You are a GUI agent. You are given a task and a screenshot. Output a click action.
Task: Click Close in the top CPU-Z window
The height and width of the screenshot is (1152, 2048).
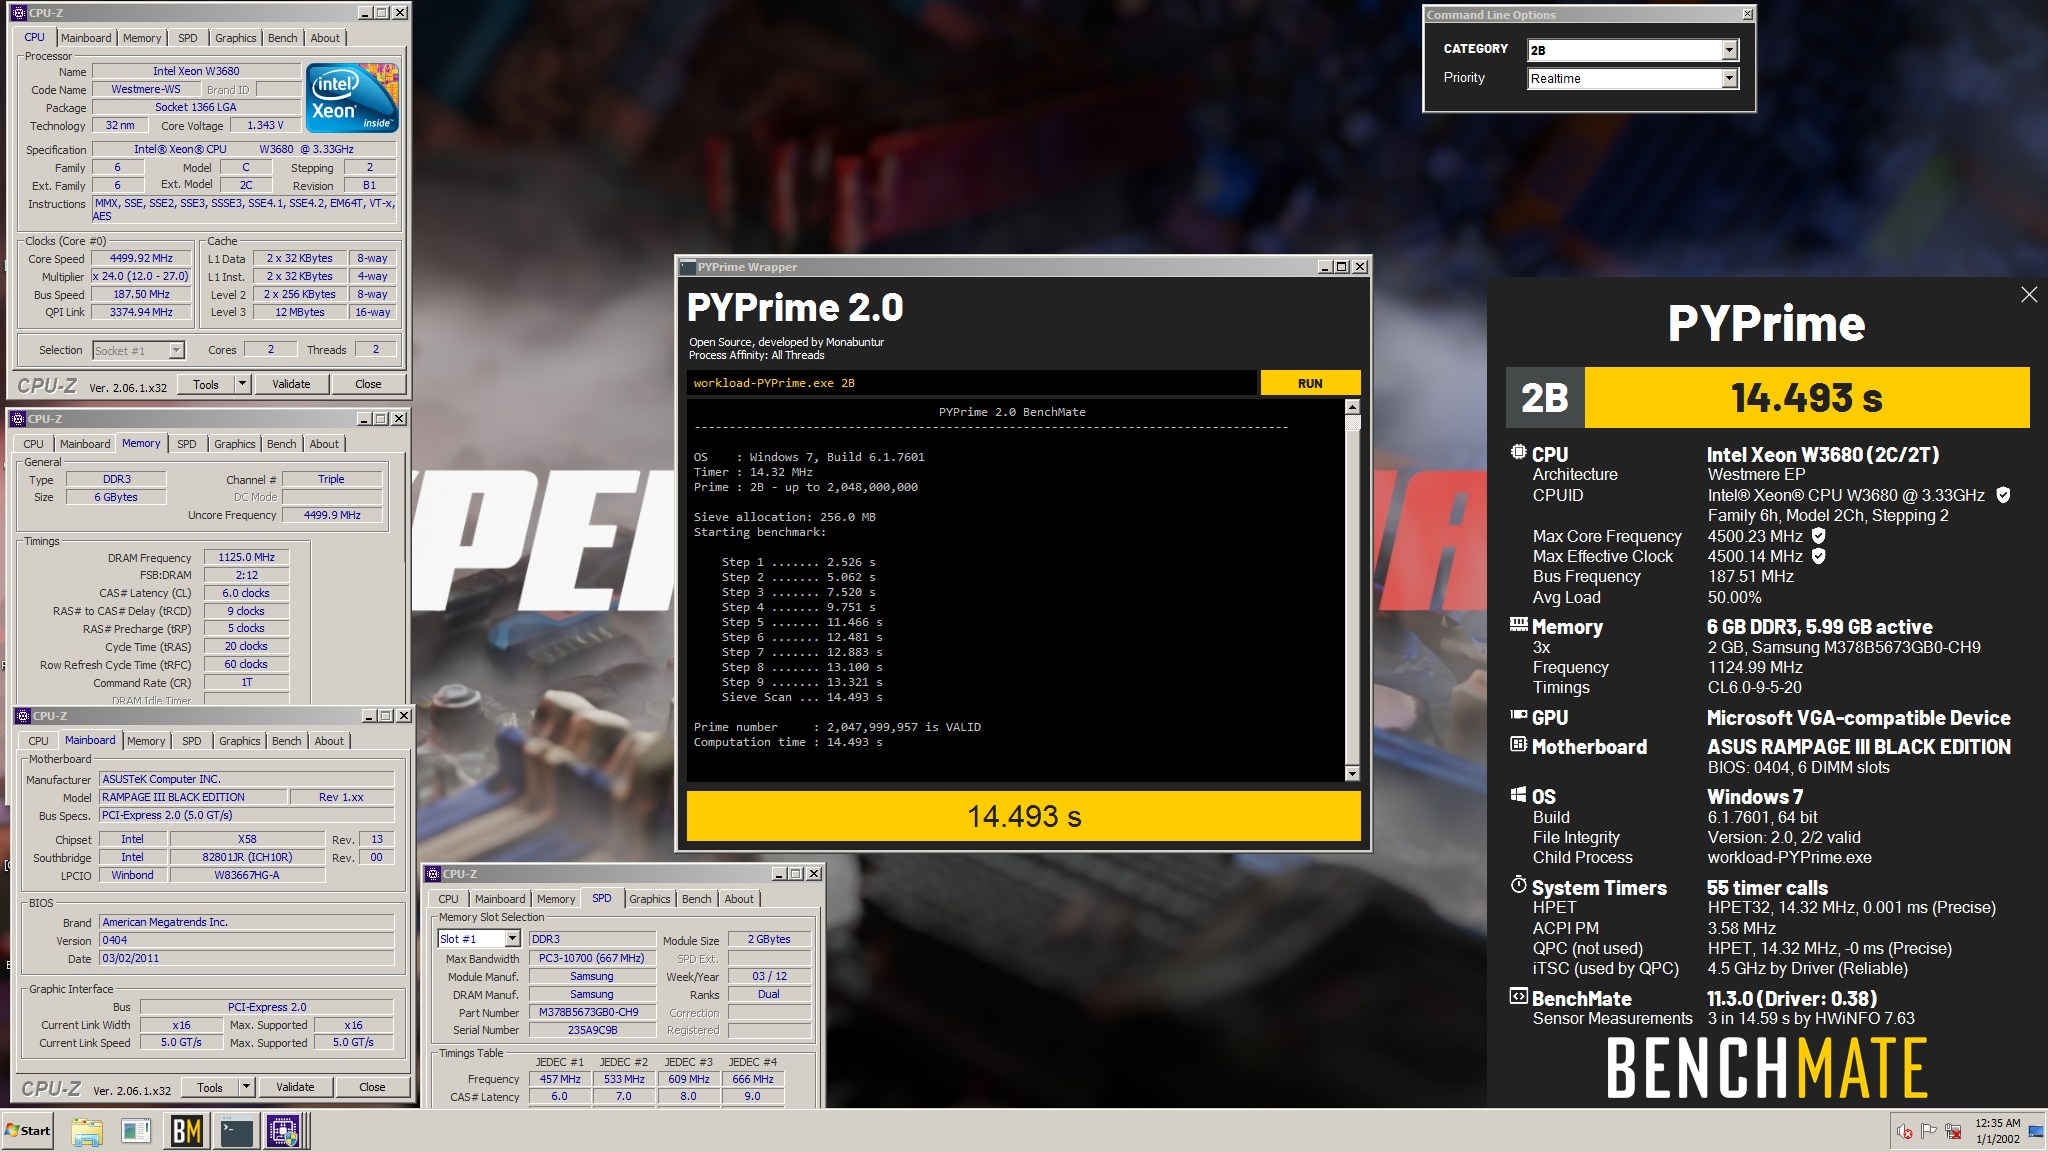368,384
